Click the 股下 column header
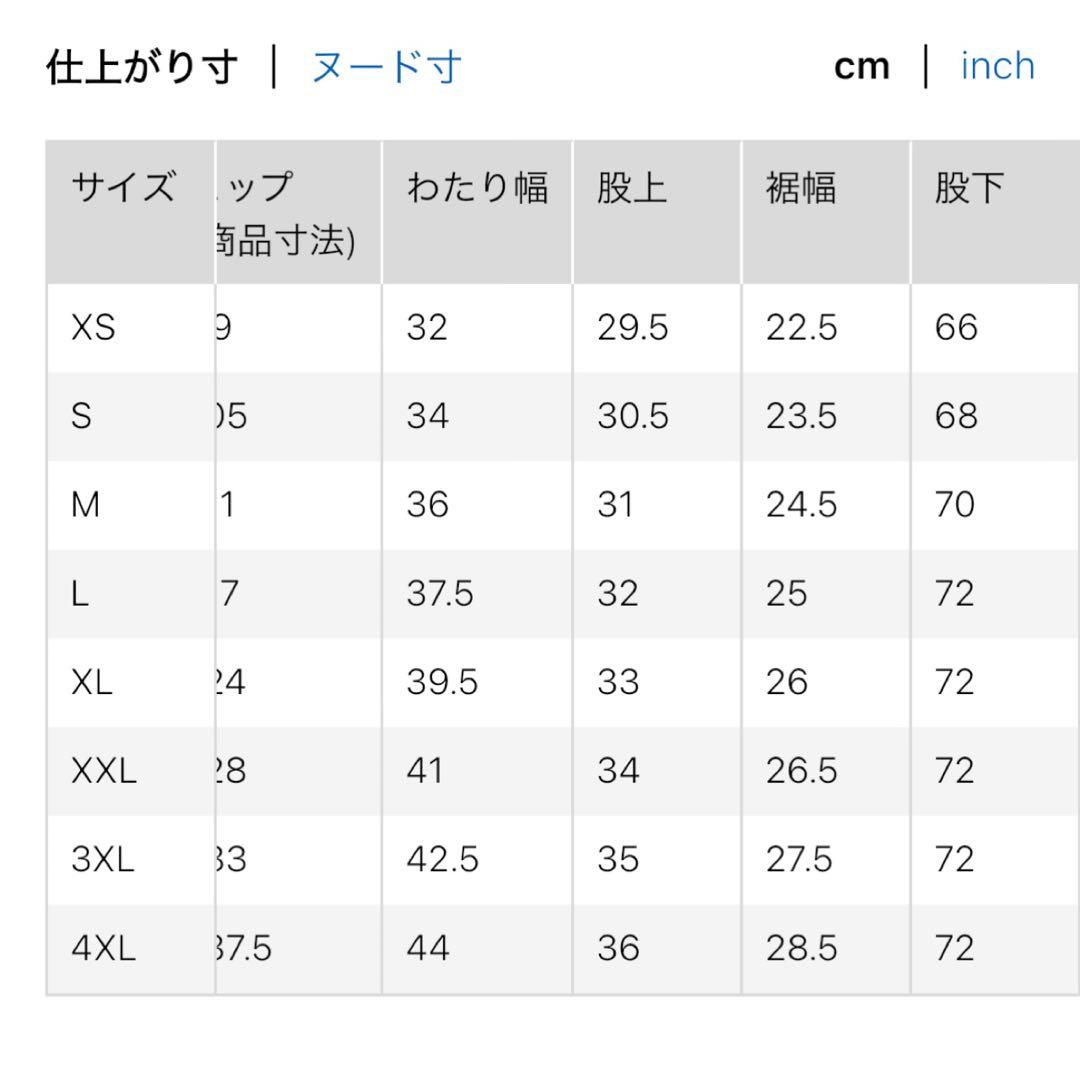Image resolution: width=1080 pixels, height=1080 pixels. [x=969, y=187]
